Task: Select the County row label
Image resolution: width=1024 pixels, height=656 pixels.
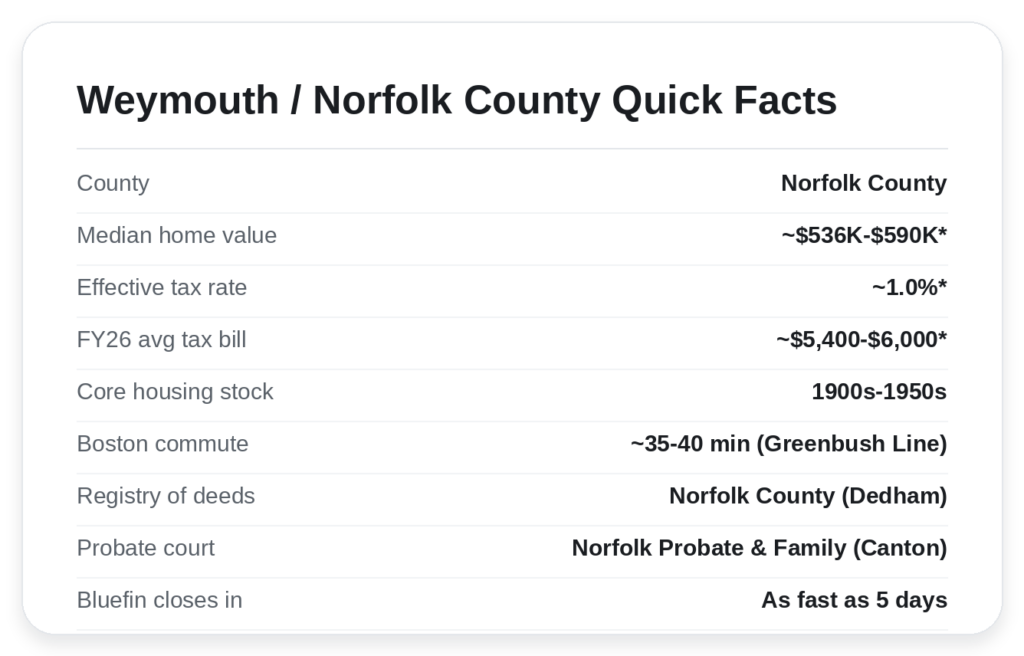Action: pyautogui.click(x=113, y=183)
